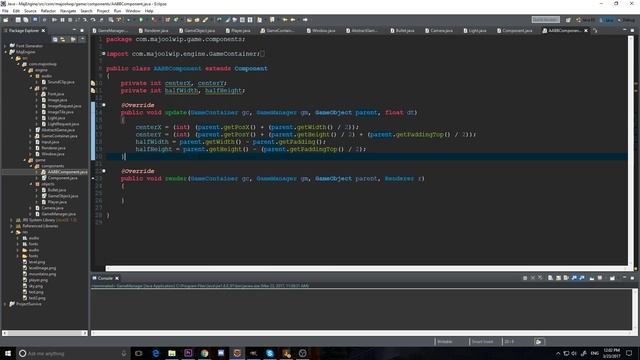This screenshot has width=640, height=360.
Task: Select ImageRequest.java in the tree
Action: (61, 106)
